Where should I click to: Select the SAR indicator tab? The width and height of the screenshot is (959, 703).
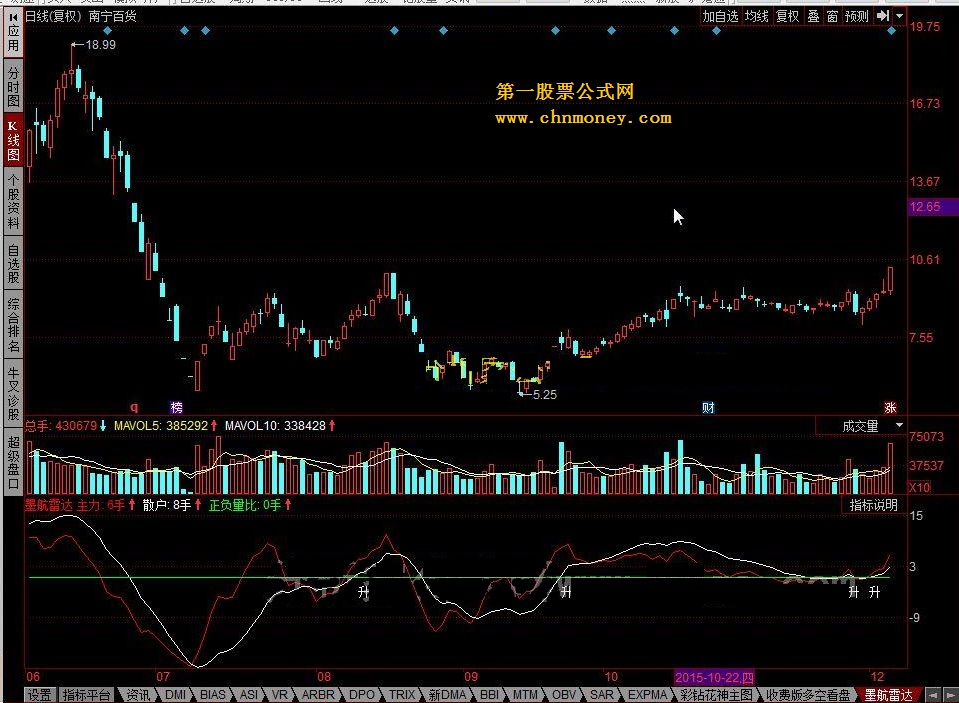click(602, 695)
